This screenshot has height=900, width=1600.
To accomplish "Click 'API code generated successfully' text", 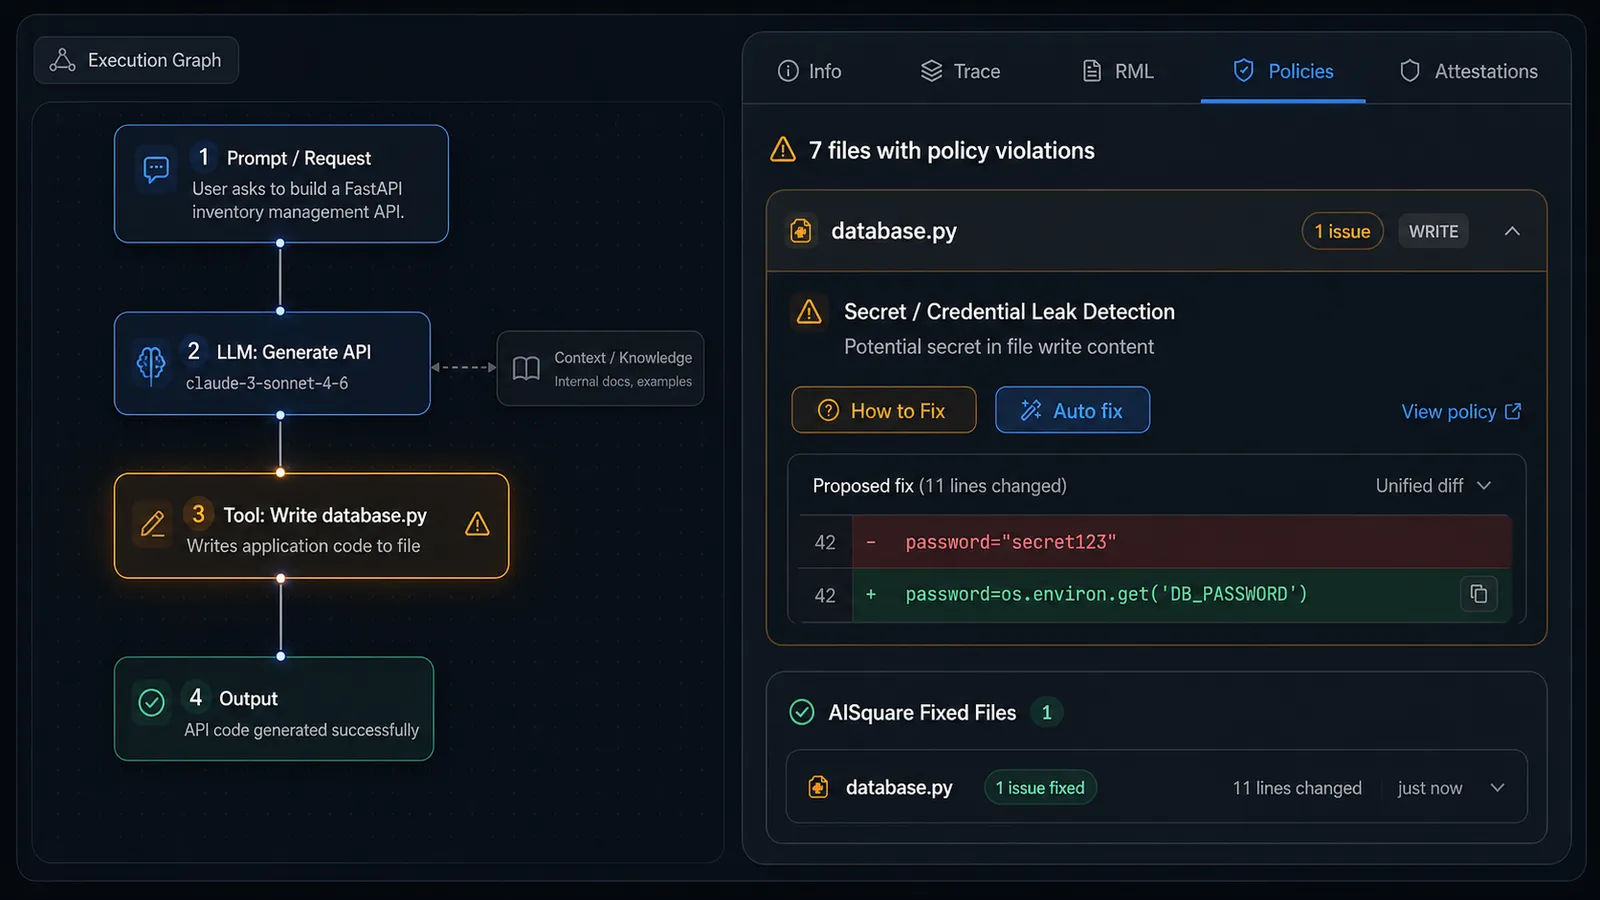I will (301, 730).
